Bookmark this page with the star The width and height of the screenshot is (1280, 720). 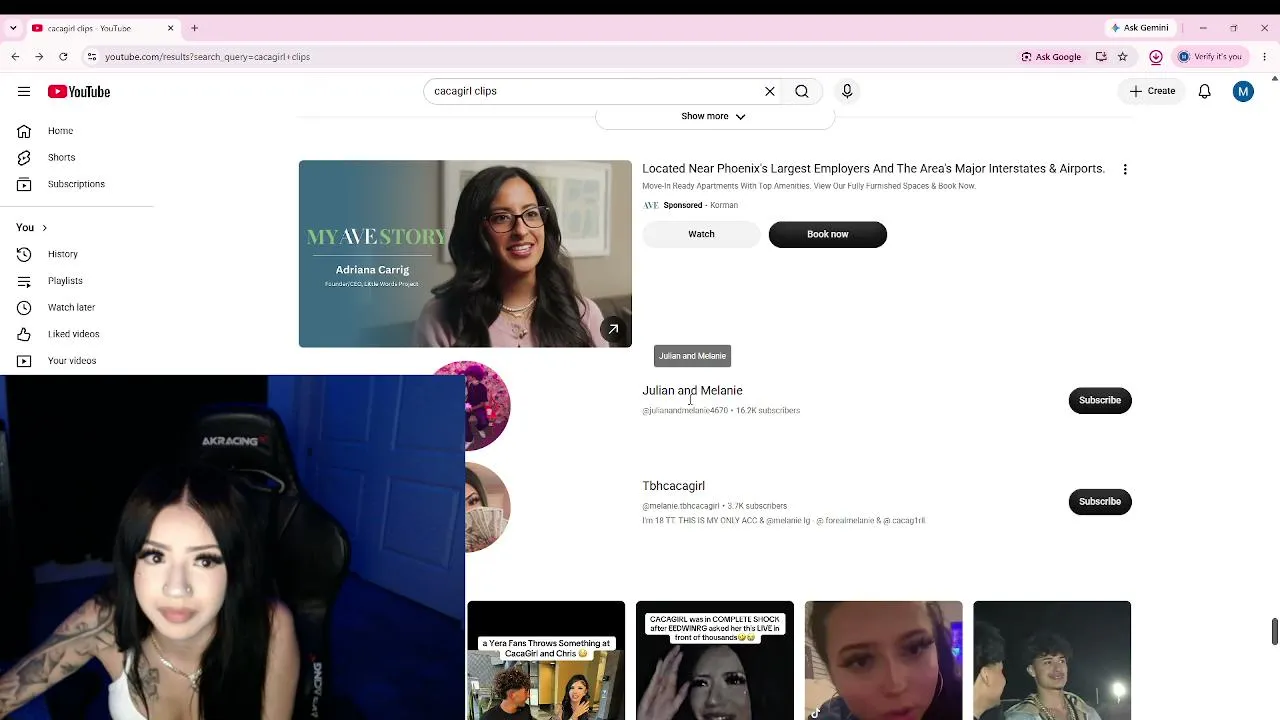tap(1123, 57)
